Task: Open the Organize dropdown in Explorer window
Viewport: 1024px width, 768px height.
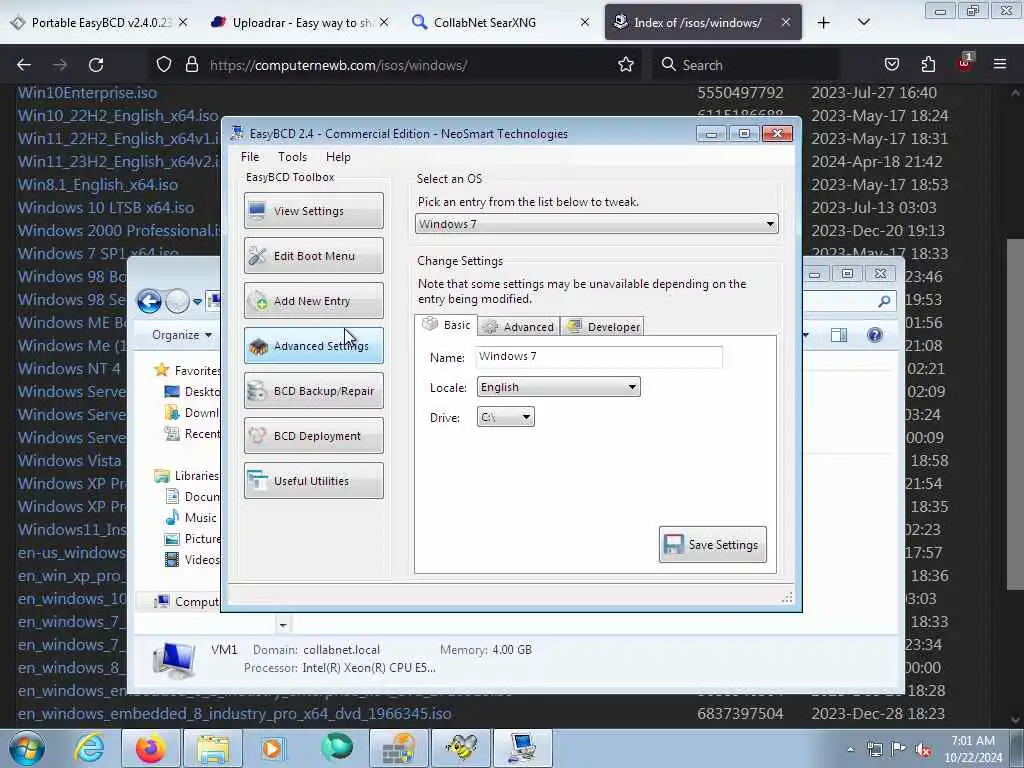Action: (182, 335)
